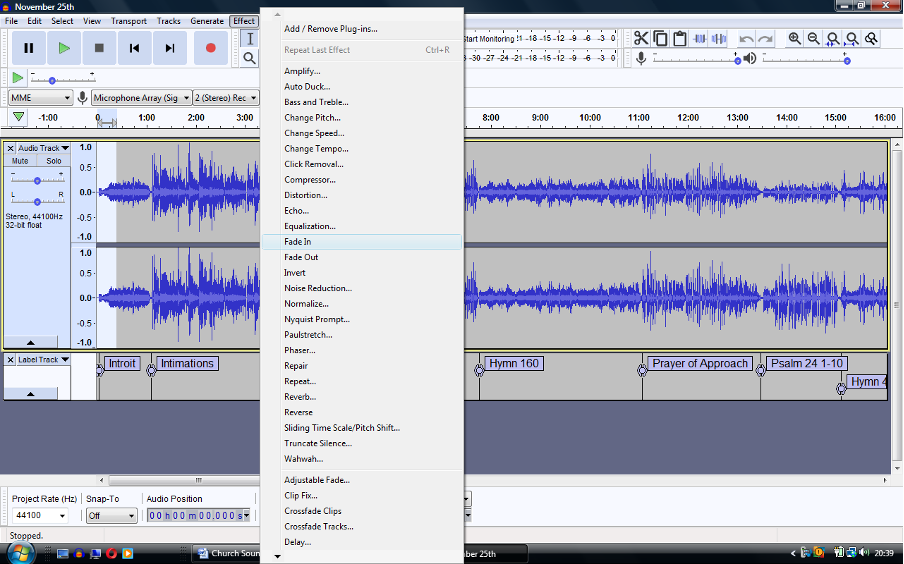Zoom out on the timeline
The height and width of the screenshot is (564, 904).
click(x=813, y=39)
